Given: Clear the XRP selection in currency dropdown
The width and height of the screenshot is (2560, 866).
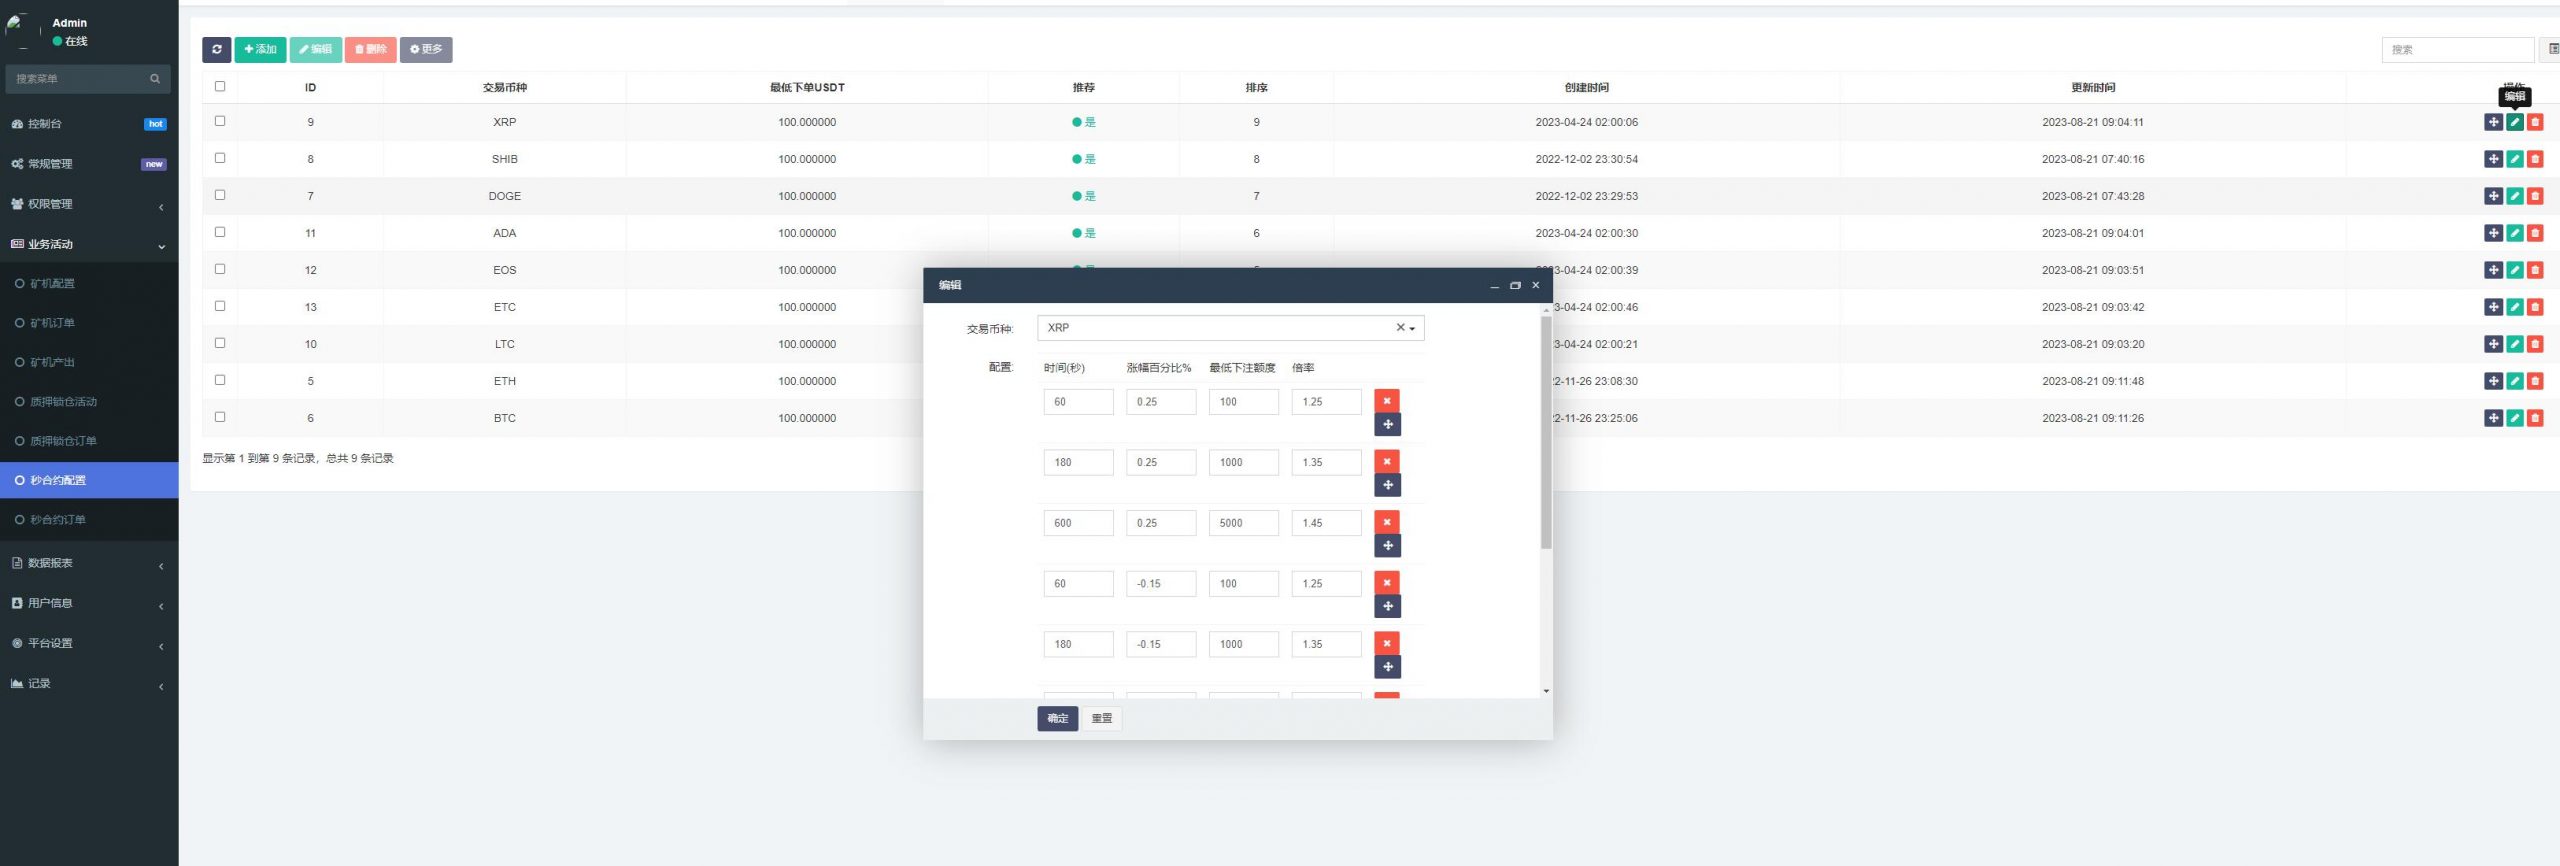Looking at the screenshot, I should point(1400,328).
